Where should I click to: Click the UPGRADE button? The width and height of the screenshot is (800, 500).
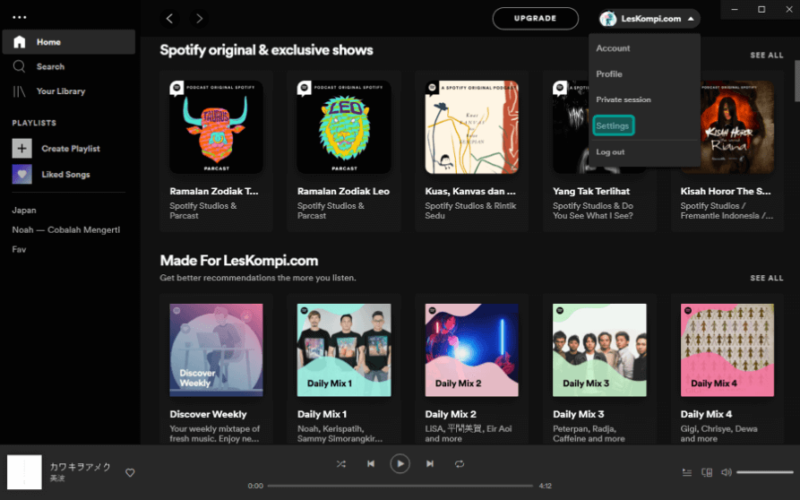(535, 18)
